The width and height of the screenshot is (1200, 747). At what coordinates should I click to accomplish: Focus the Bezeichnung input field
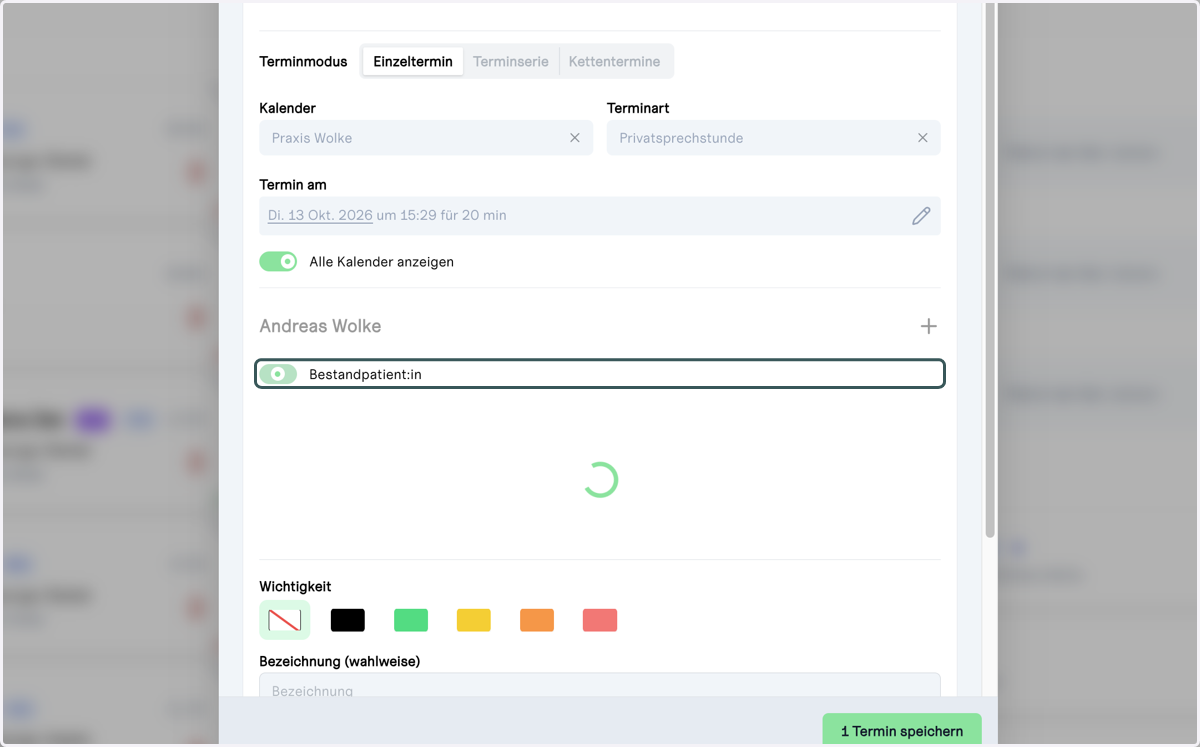click(x=600, y=685)
